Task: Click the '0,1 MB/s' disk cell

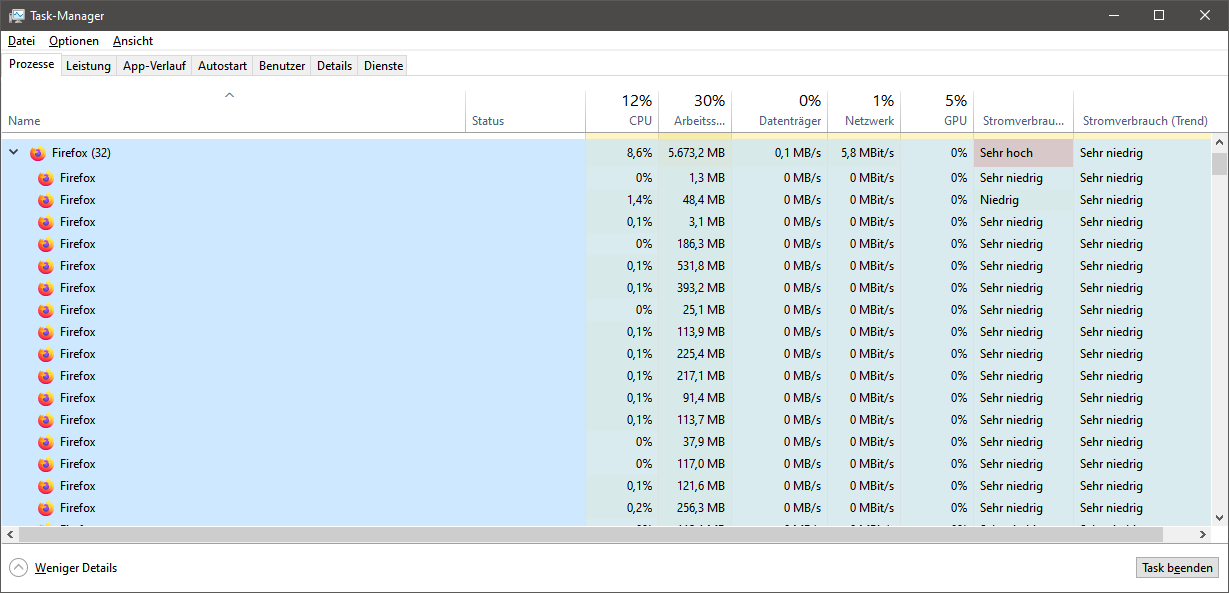Action: (779, 153)
